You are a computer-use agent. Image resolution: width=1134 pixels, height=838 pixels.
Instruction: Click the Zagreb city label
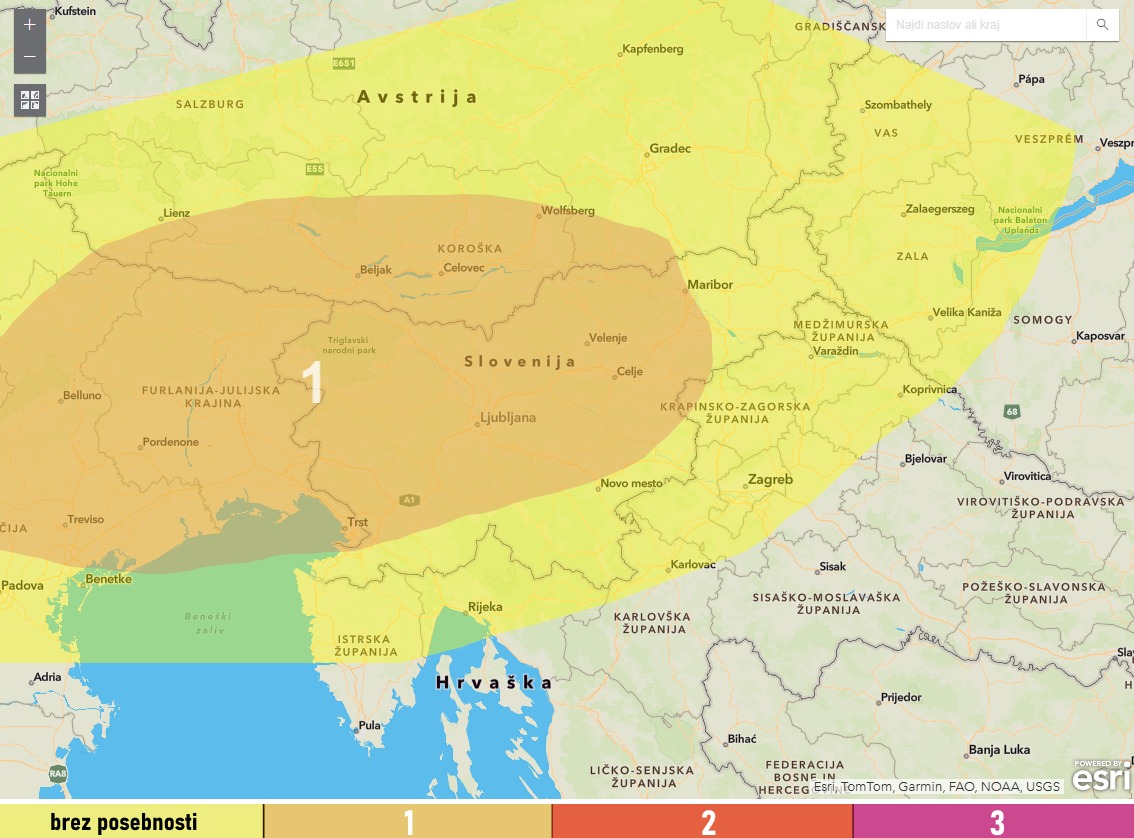click(x=770, y=480)
